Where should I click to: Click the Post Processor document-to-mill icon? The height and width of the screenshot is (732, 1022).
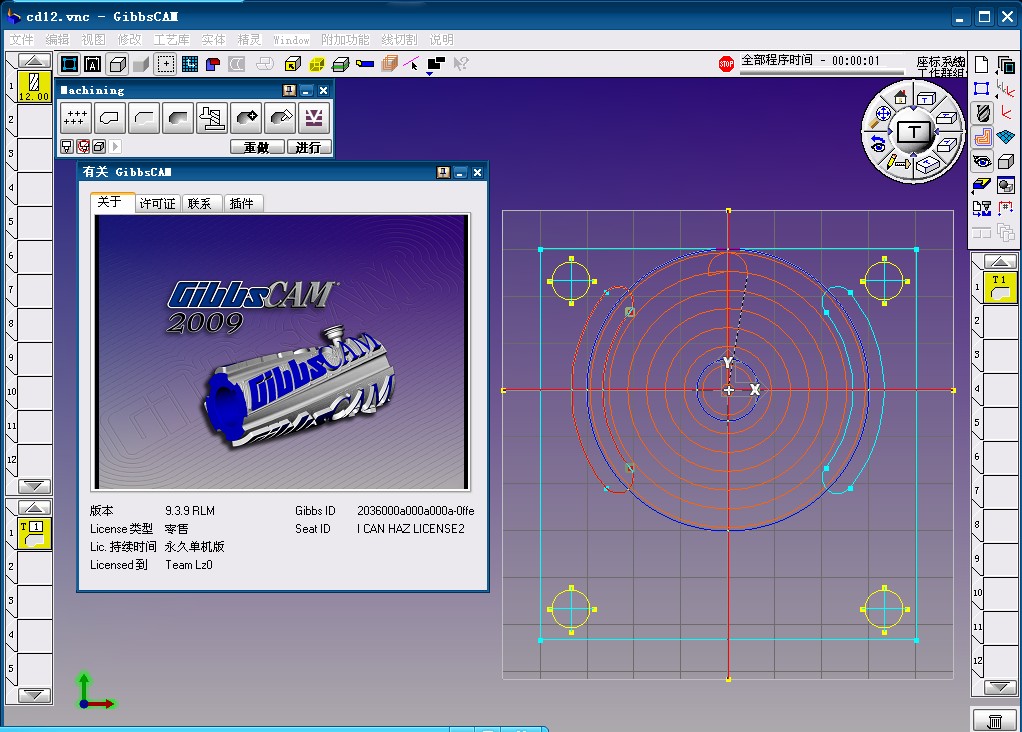coord(982,209)
